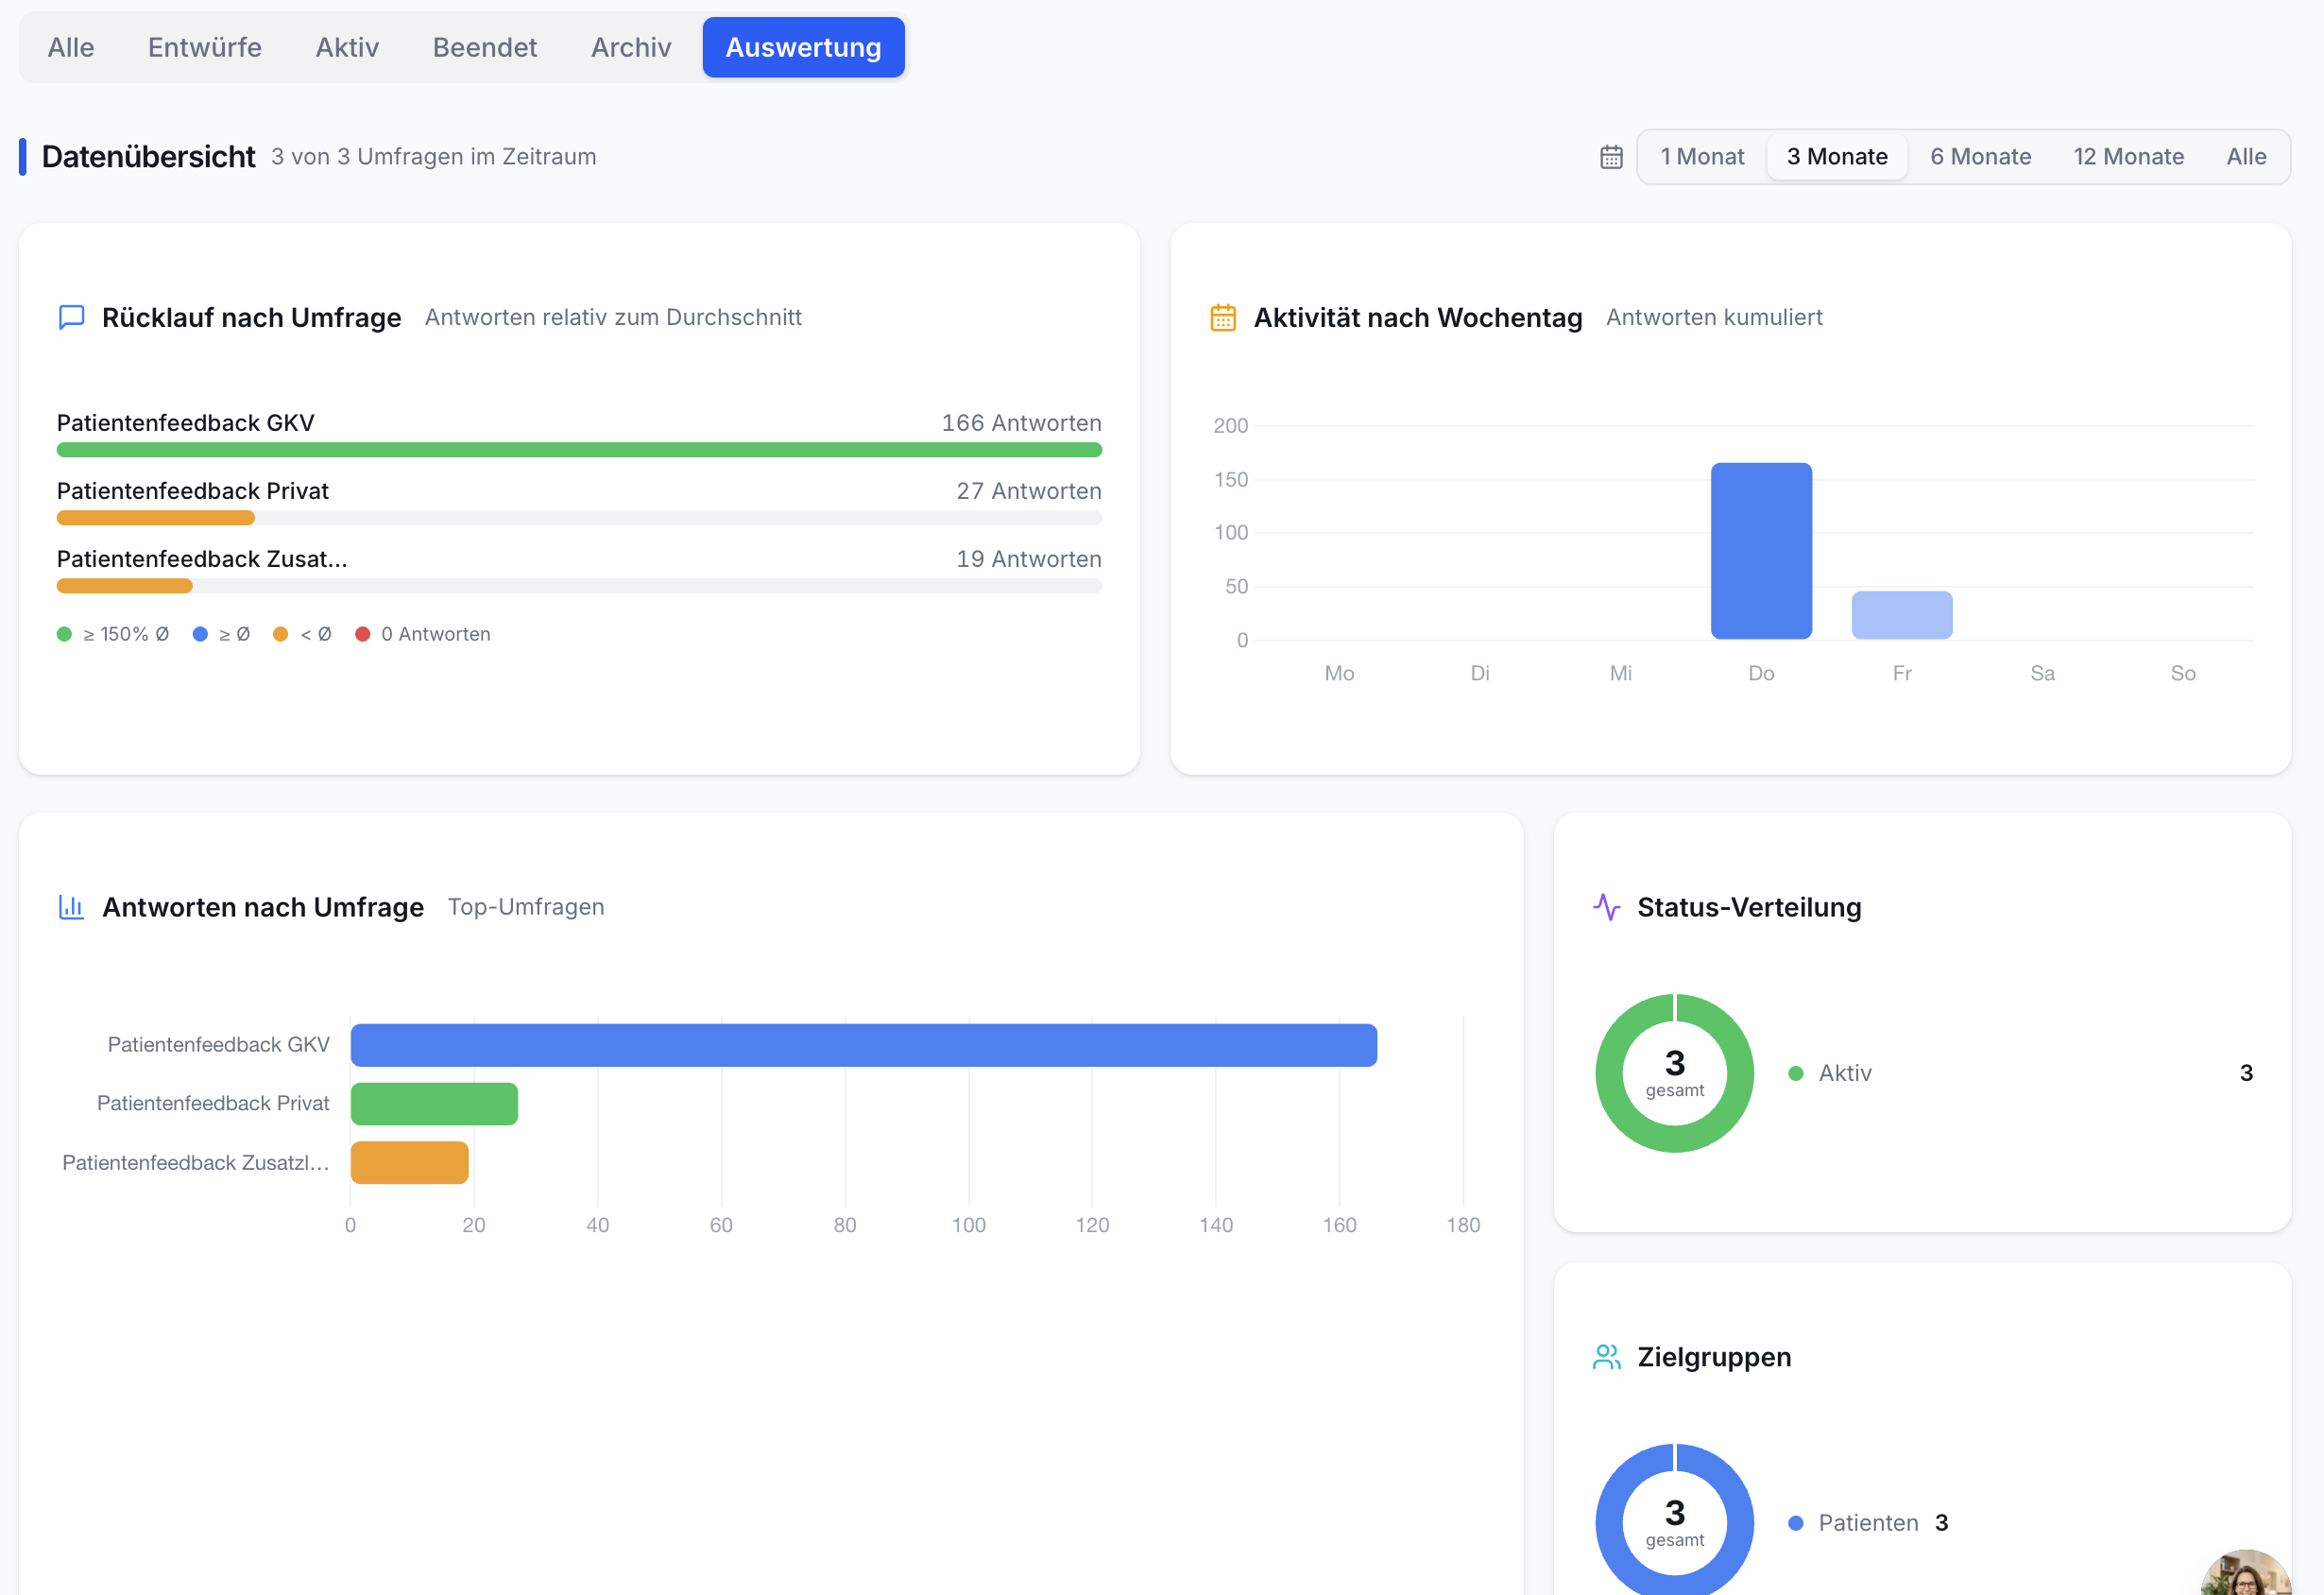Image resolution: width=2324 pixels, height=1595 pixels.
Task: Choose the 6 Monate time range
Action: tap(1980, 157)
